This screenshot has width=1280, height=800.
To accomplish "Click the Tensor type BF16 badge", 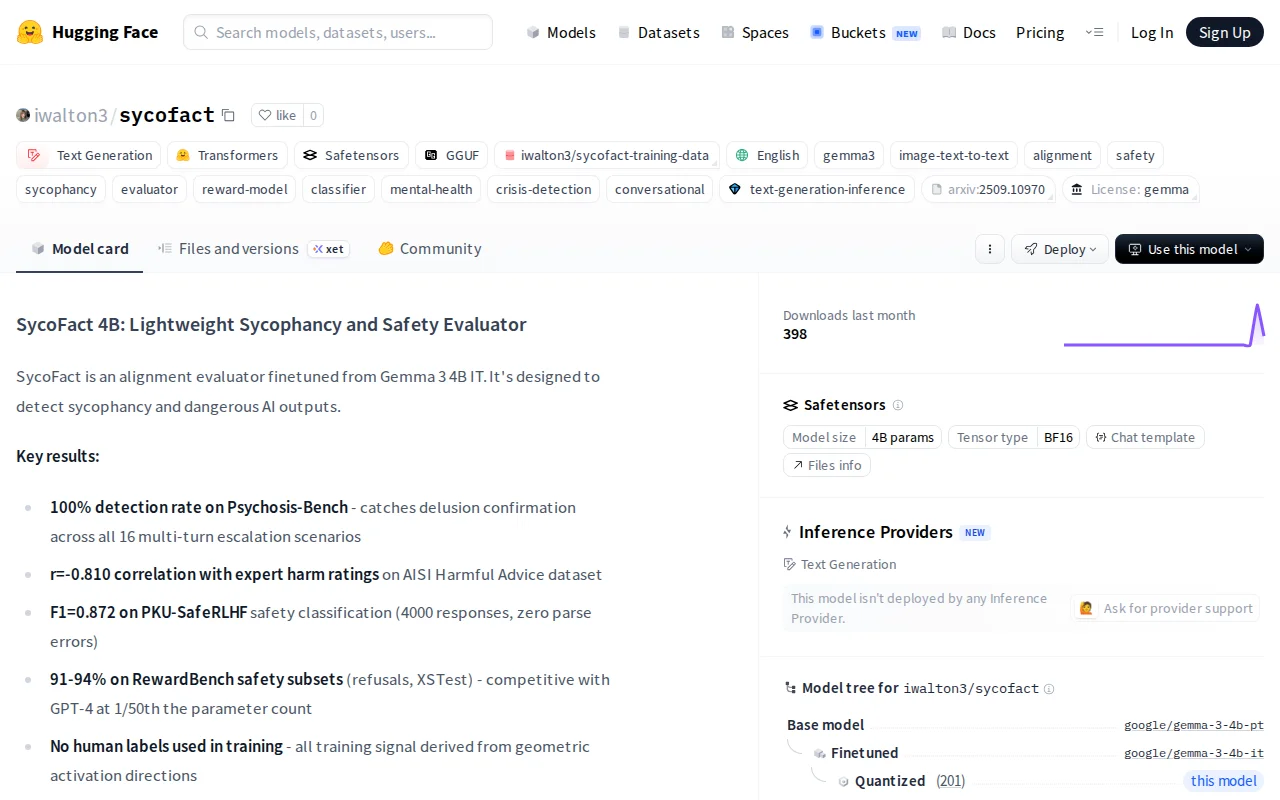I will click(1014, 437).
